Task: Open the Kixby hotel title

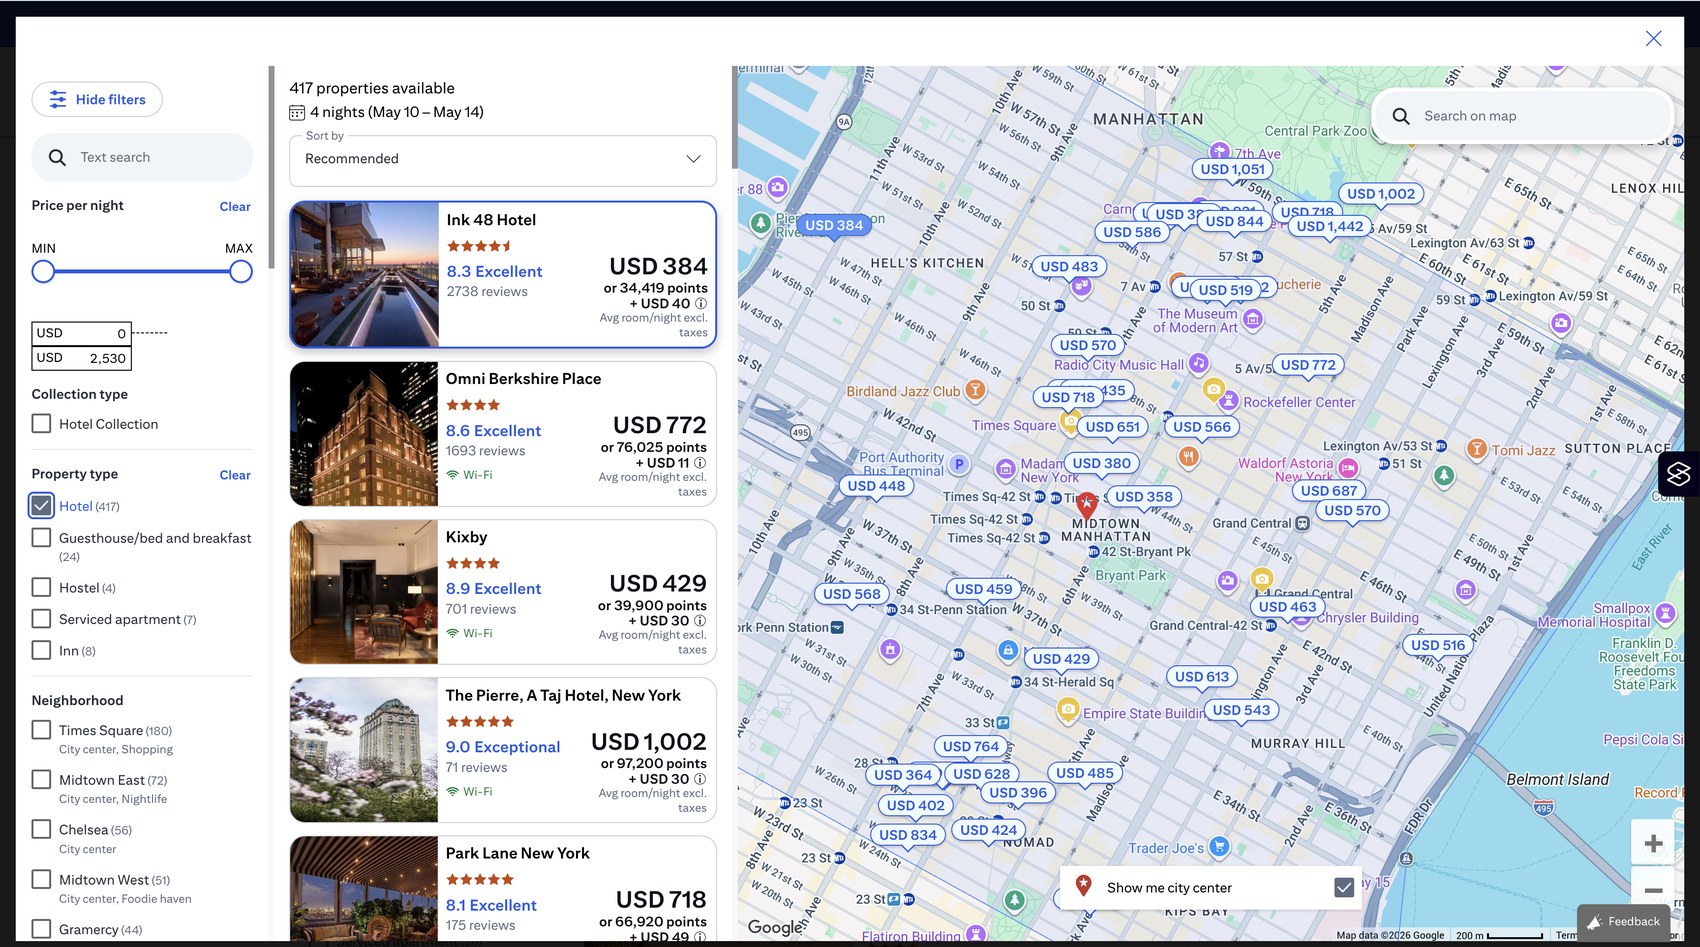Action: [x=466, y=537]
